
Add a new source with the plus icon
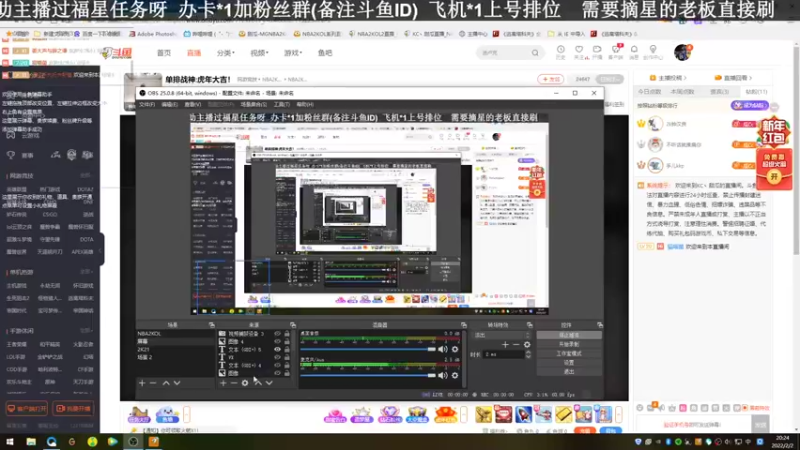click(x=223, y=383)
